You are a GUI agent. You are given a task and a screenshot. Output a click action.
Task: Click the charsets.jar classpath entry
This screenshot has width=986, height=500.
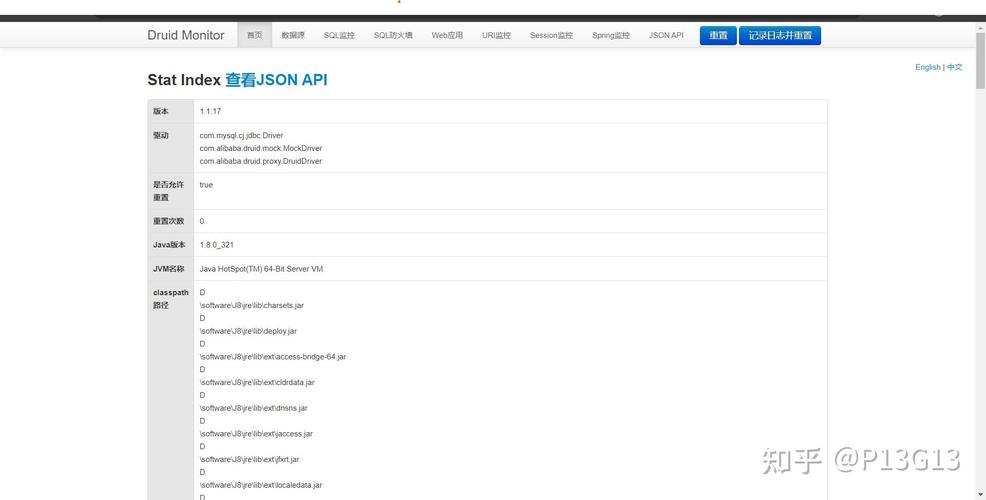251,305
